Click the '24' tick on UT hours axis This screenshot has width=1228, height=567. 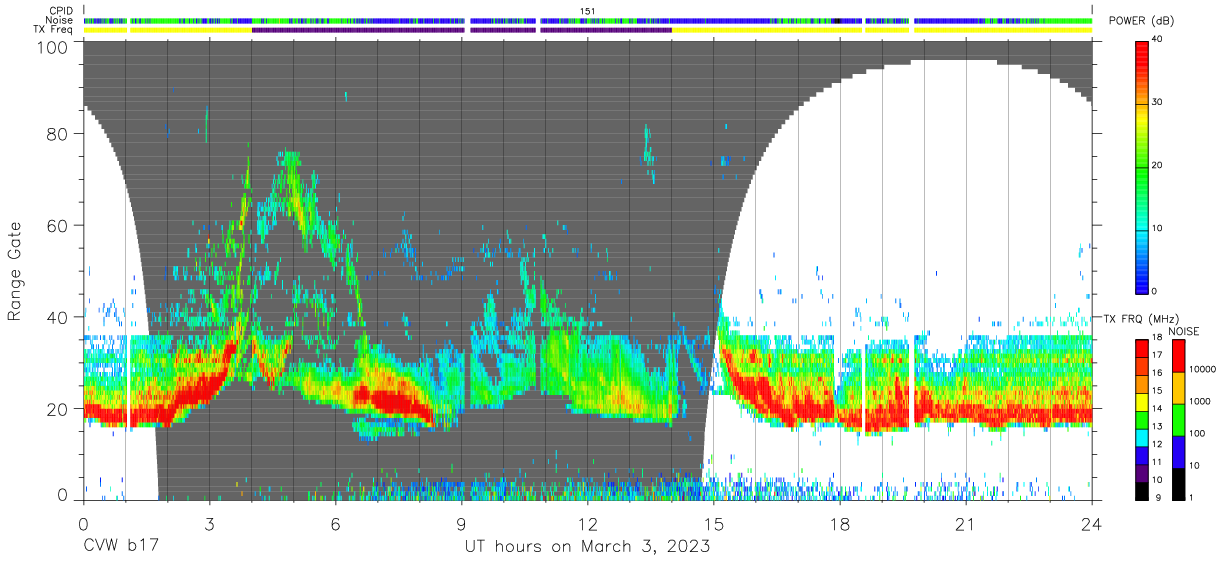(x=1092, y=524)
